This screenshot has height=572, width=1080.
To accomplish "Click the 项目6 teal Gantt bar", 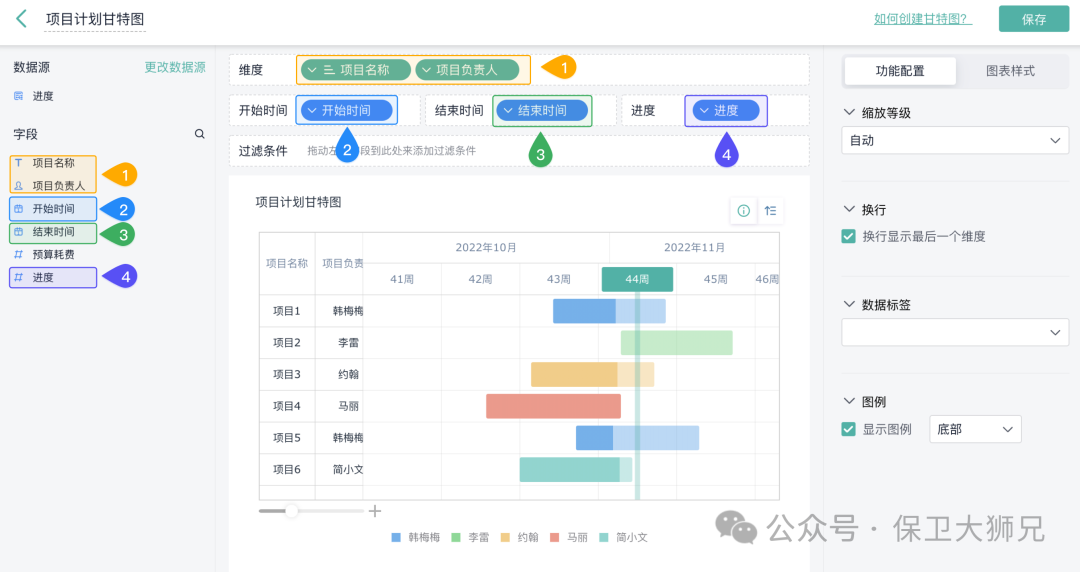I will point(576,469).
